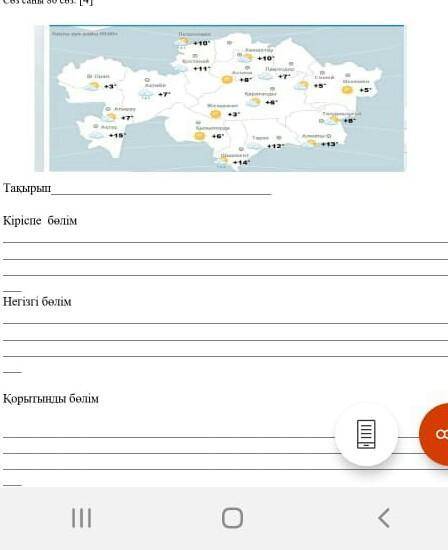448x550 pixels.
Task: Tap the orange floating action button
Action: click(x=435, y=434)
